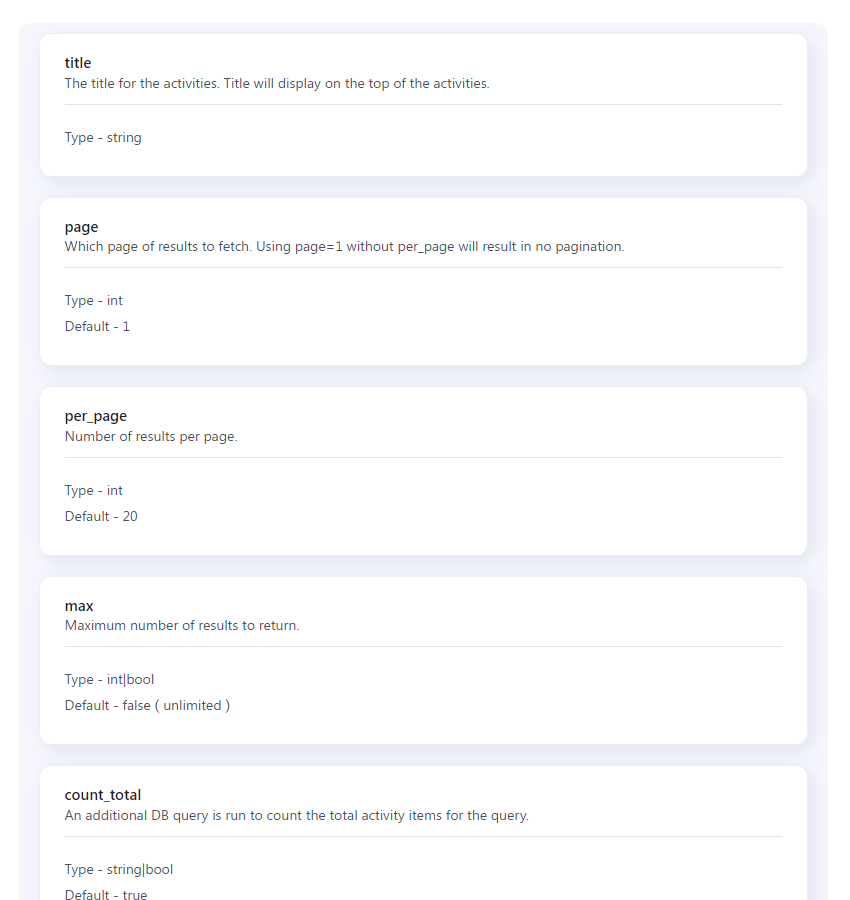850x900 pixels.
Task: Click 'Type - string' in title card
Action: point(103,138)
